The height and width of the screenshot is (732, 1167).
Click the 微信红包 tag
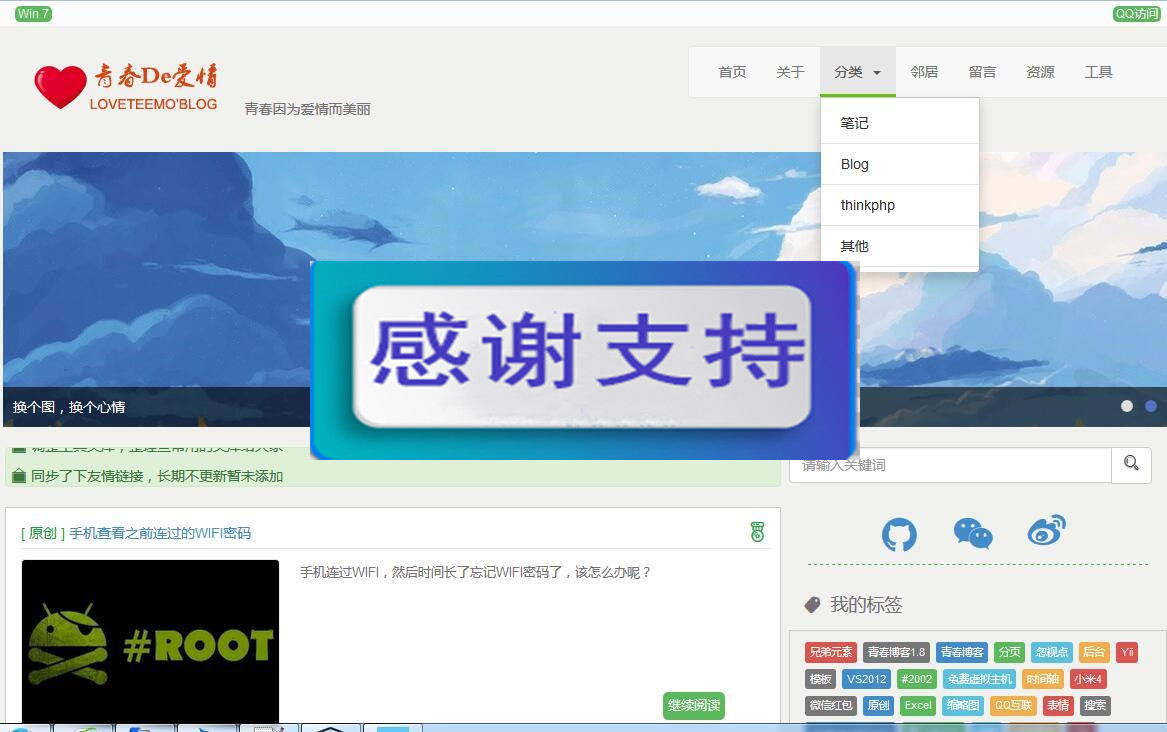coord(831,705)
